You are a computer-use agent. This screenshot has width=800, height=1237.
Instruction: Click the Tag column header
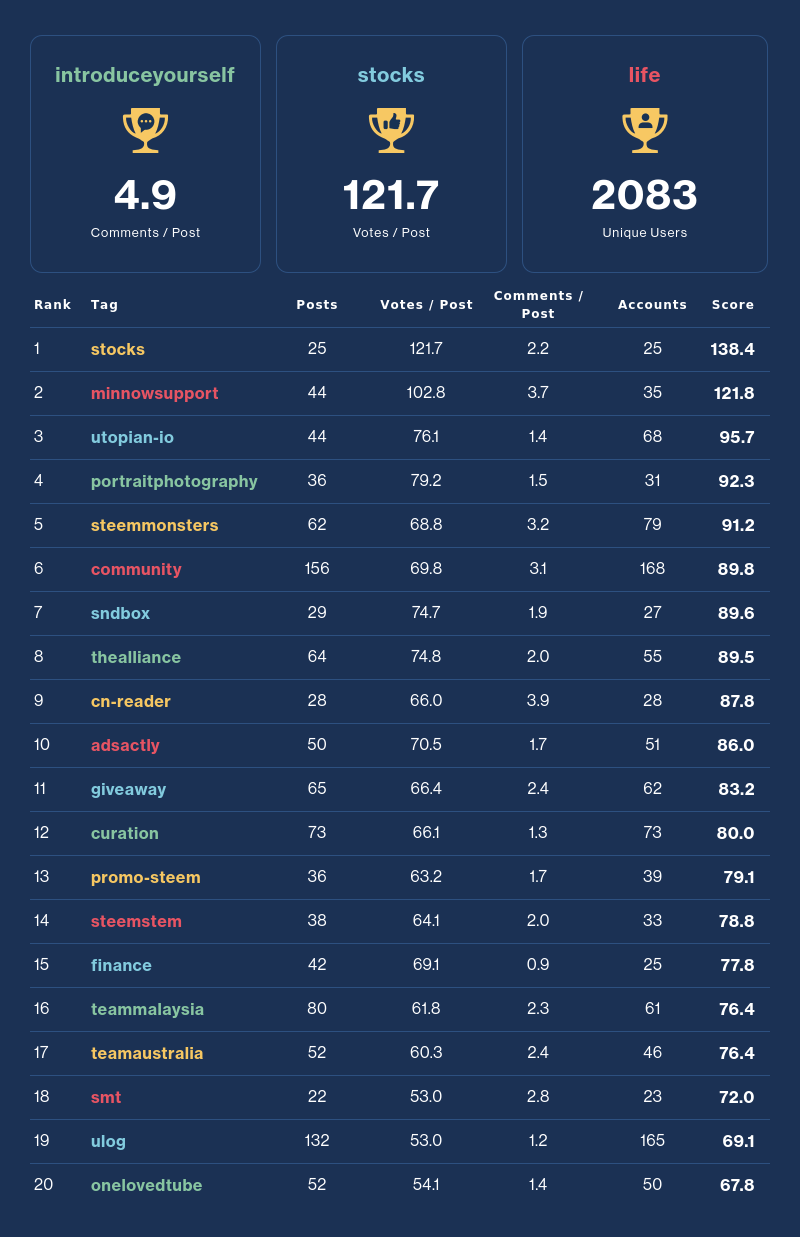click(x=105, y=305)
